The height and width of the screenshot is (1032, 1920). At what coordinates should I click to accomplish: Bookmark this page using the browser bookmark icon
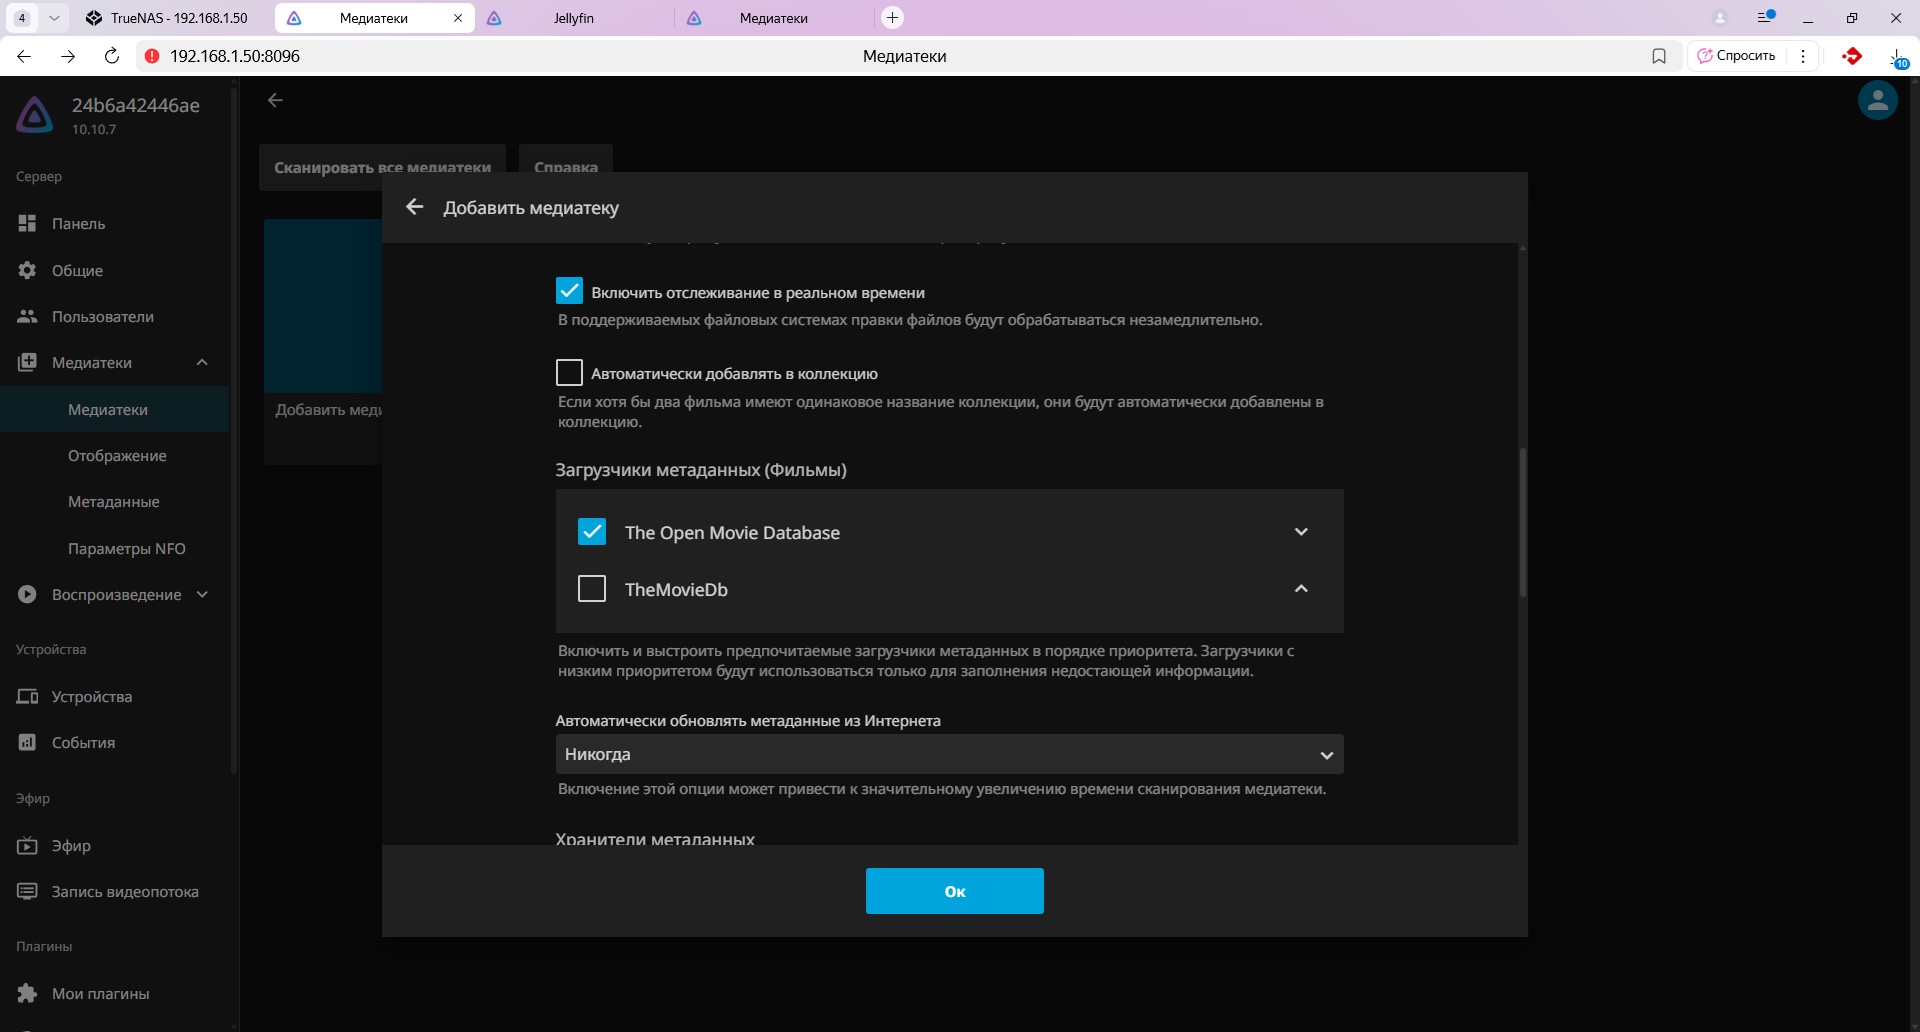coord(1659,56)
